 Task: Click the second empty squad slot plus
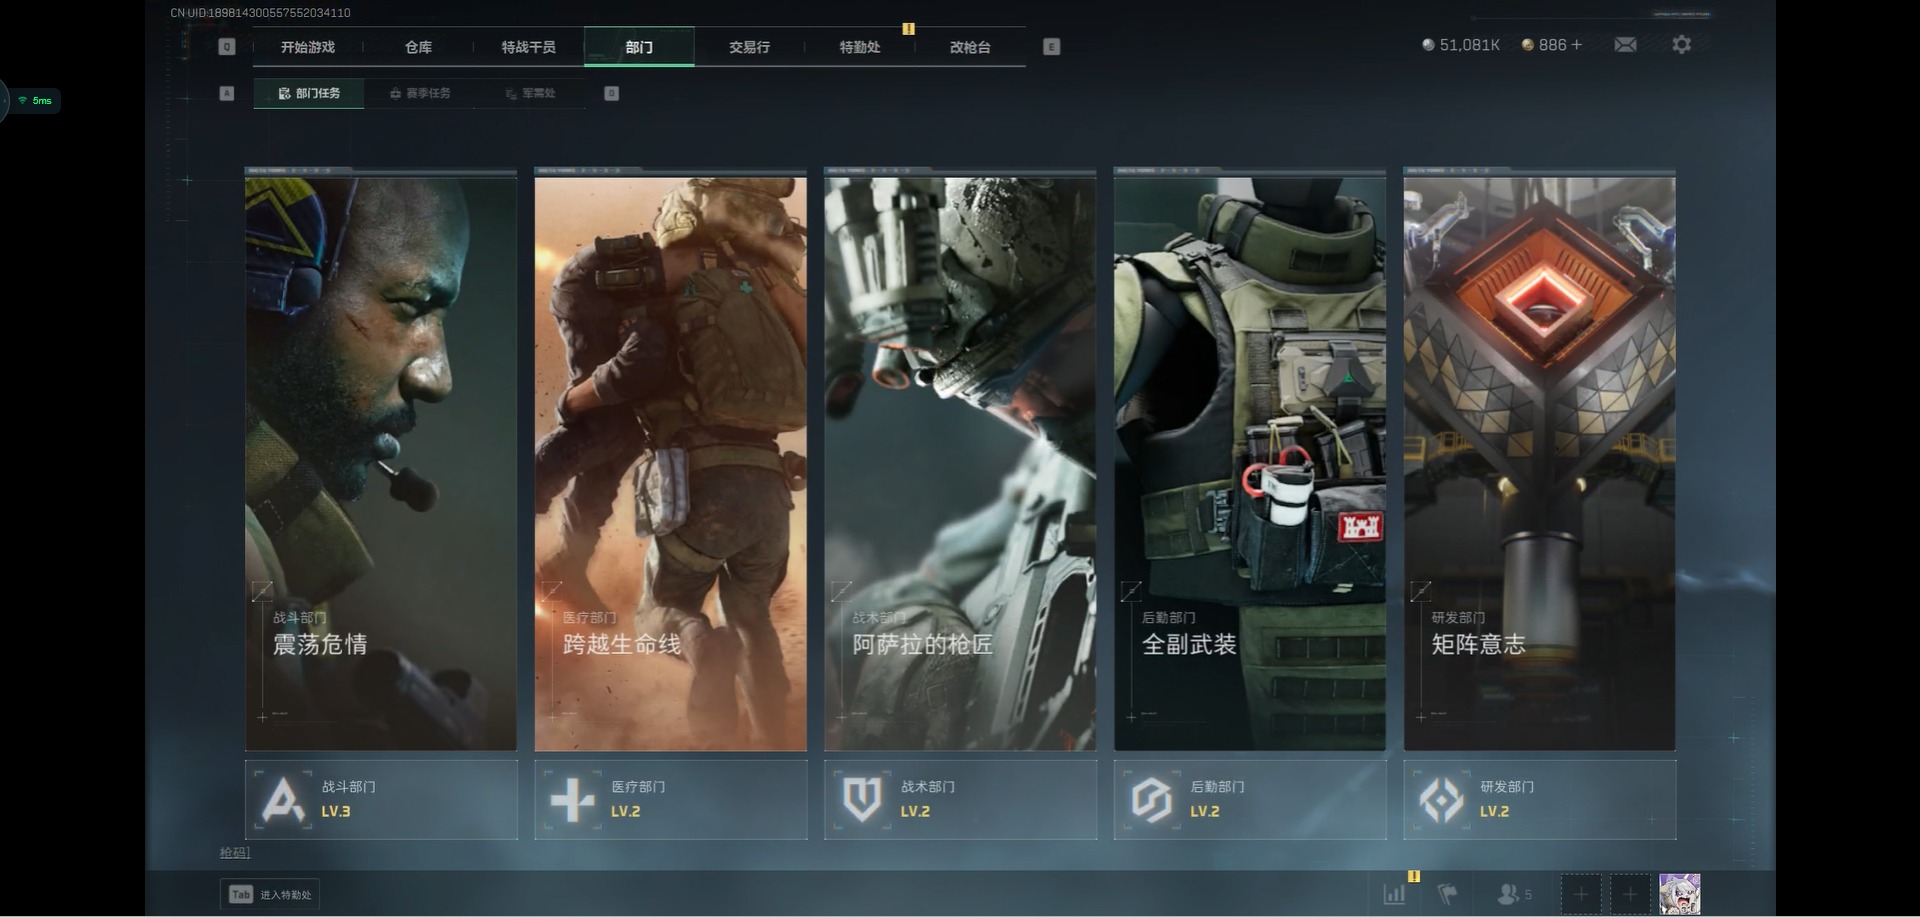[1630, 894]
